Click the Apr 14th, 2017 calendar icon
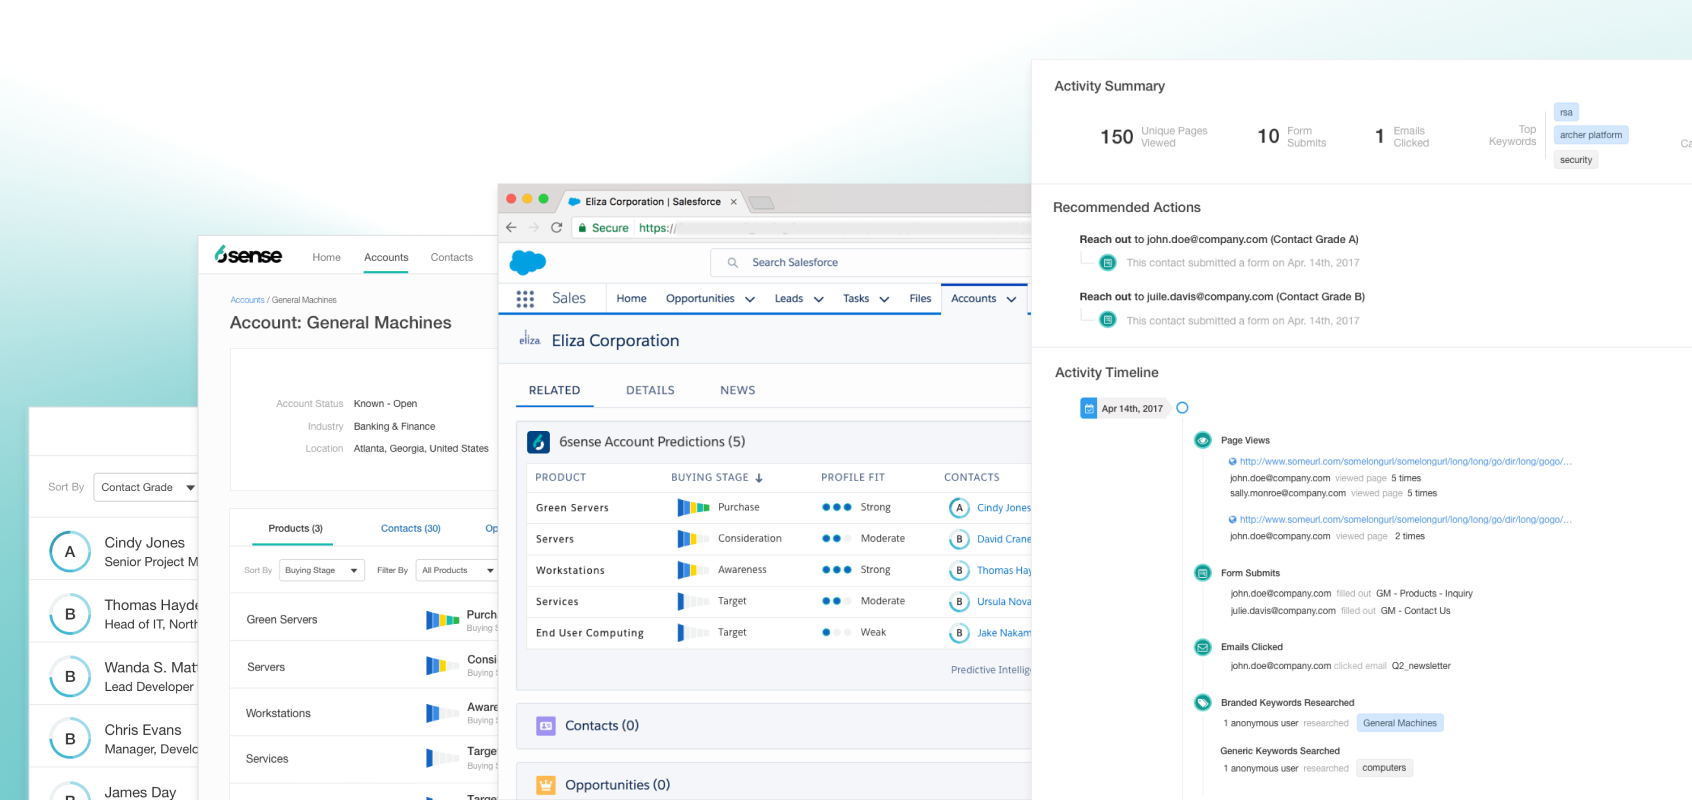1692x800 pixels. (x=1089, y=409)
